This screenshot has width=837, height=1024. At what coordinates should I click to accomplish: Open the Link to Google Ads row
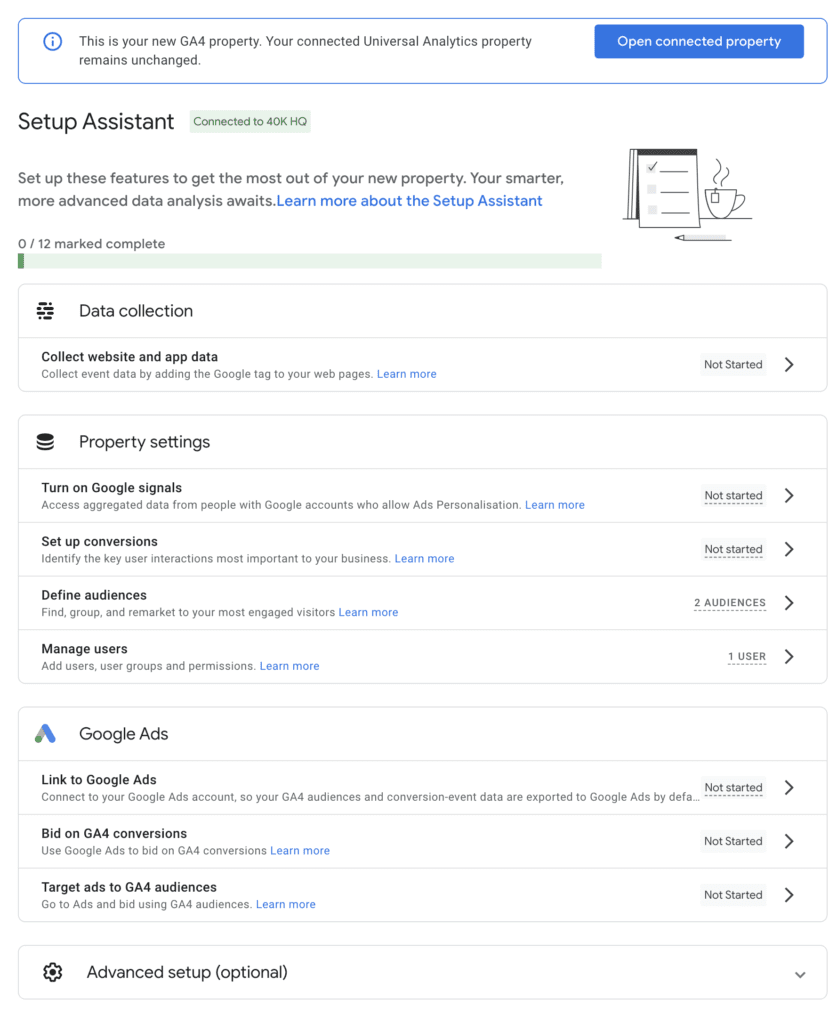[x=789, y=788]
